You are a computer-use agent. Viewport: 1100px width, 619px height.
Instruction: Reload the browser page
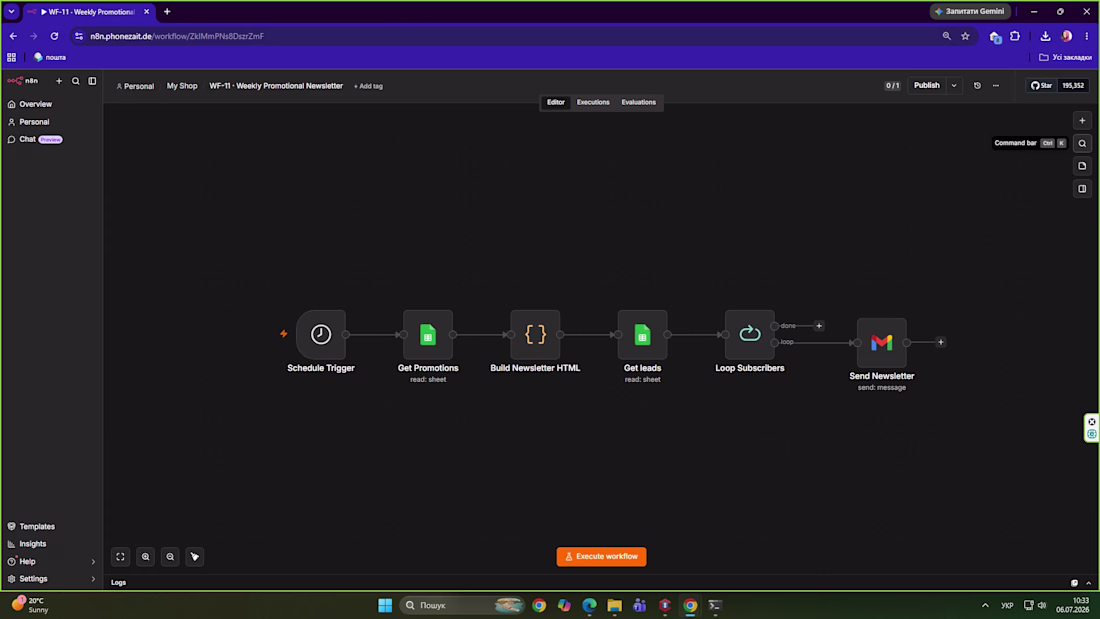(54, 36)
